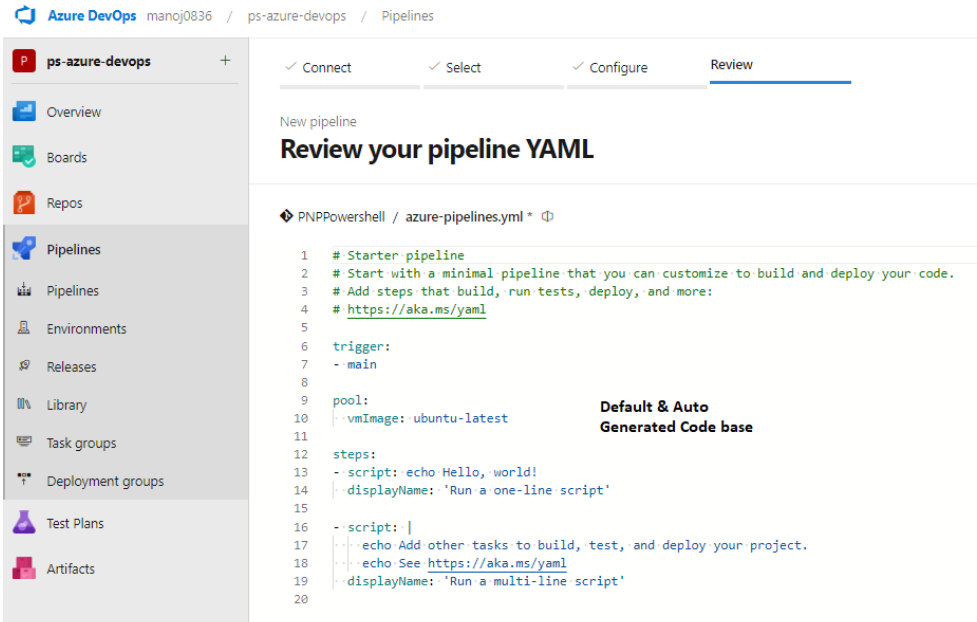Click the rename icon next to azure-pipelines.yml
Image resolution: width=977 pixels, height=622 pixels.
pos(547,216)
